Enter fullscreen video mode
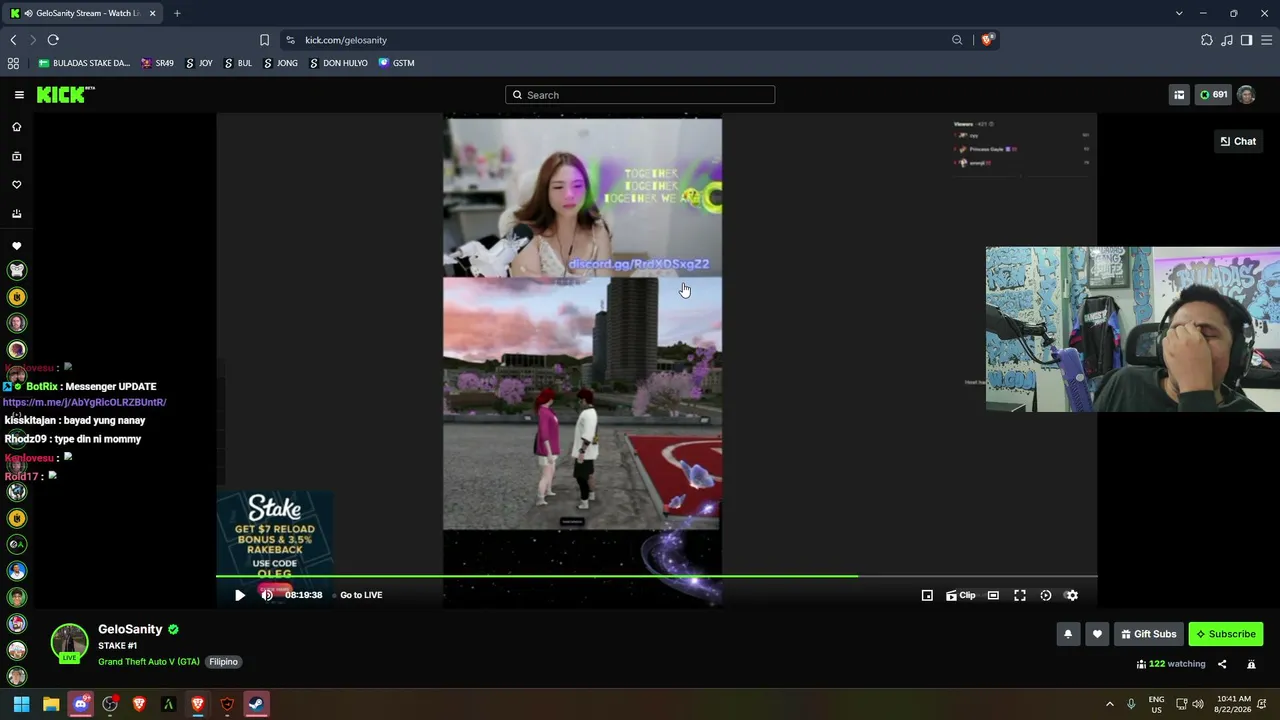 click(x=1020, y=595)
